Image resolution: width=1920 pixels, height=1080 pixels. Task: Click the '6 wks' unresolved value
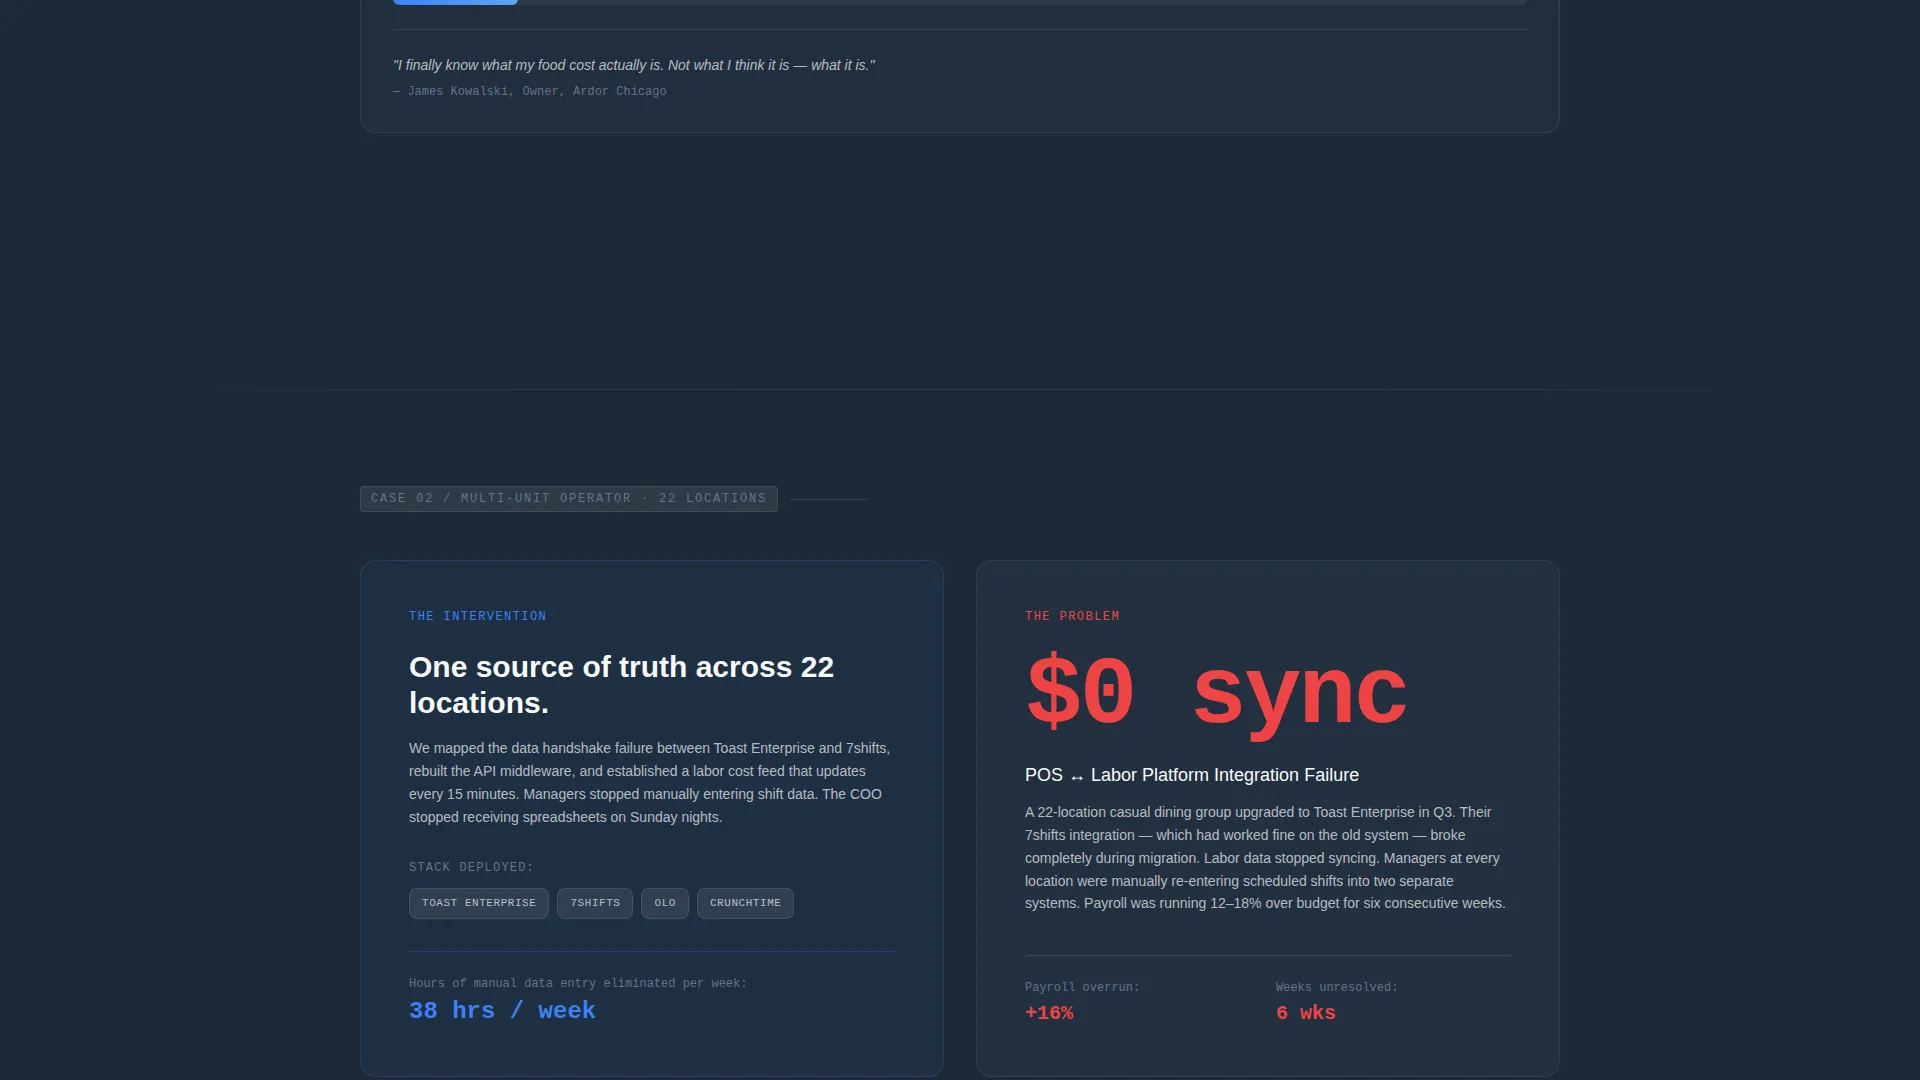pos(1305,1013)
